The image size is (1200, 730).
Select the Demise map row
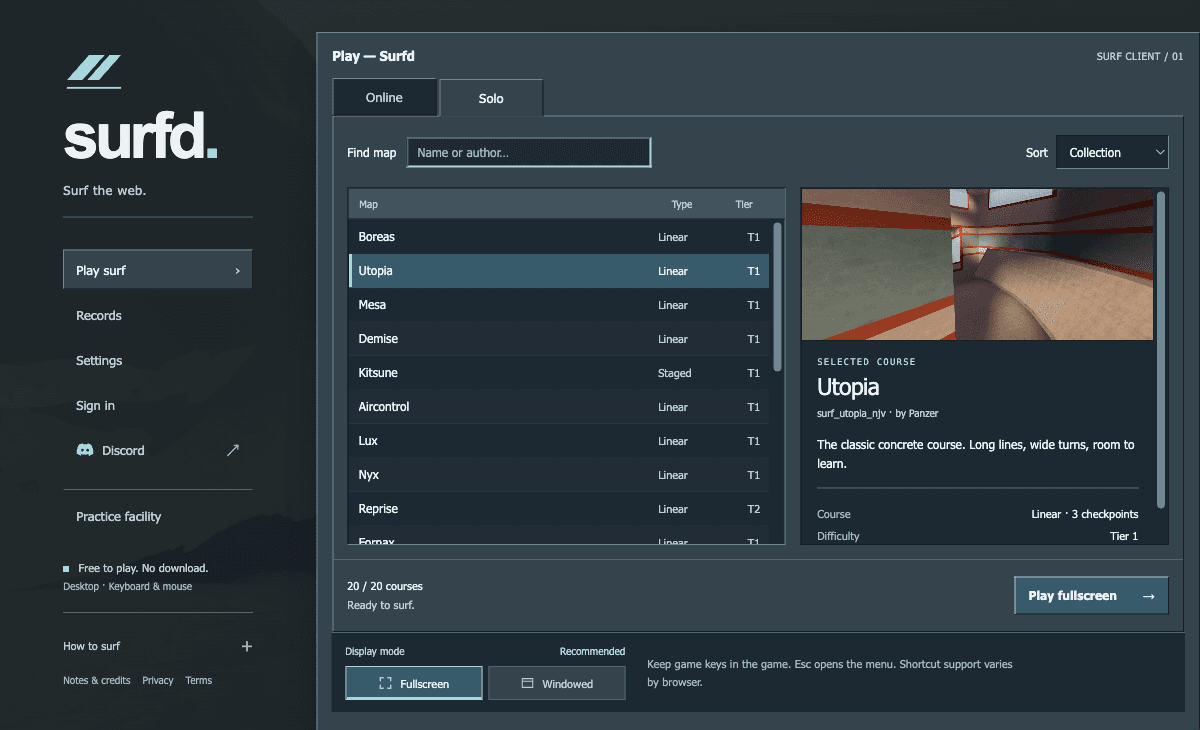pos(559,339)
